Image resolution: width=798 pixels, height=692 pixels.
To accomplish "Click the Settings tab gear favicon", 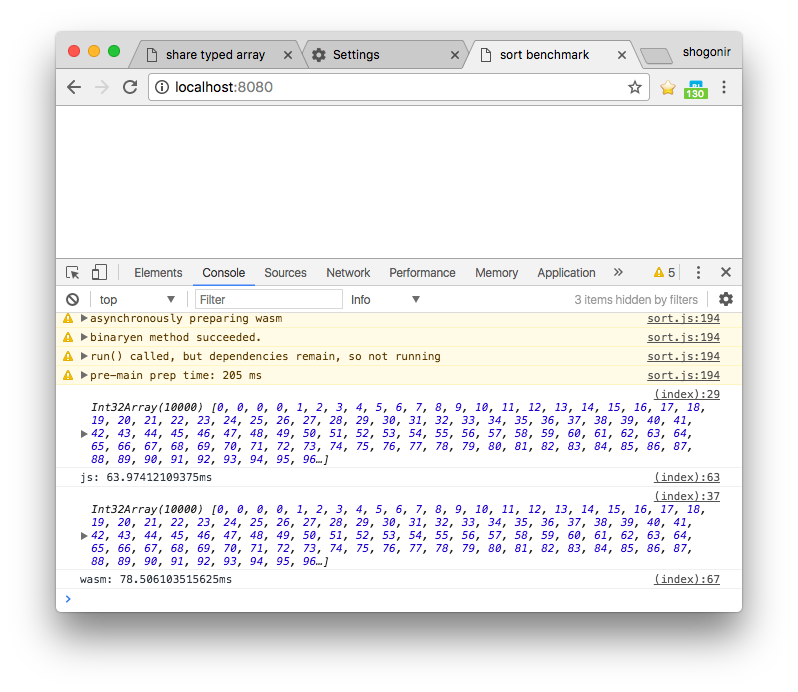I will click(x=319, y=55).
